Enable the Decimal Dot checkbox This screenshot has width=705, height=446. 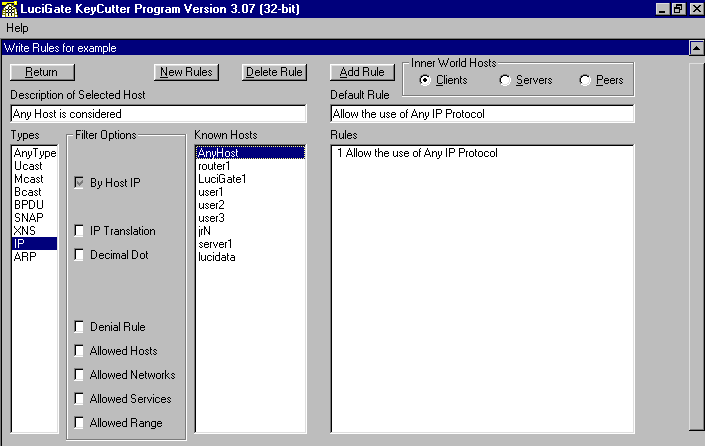coord(79,254)
